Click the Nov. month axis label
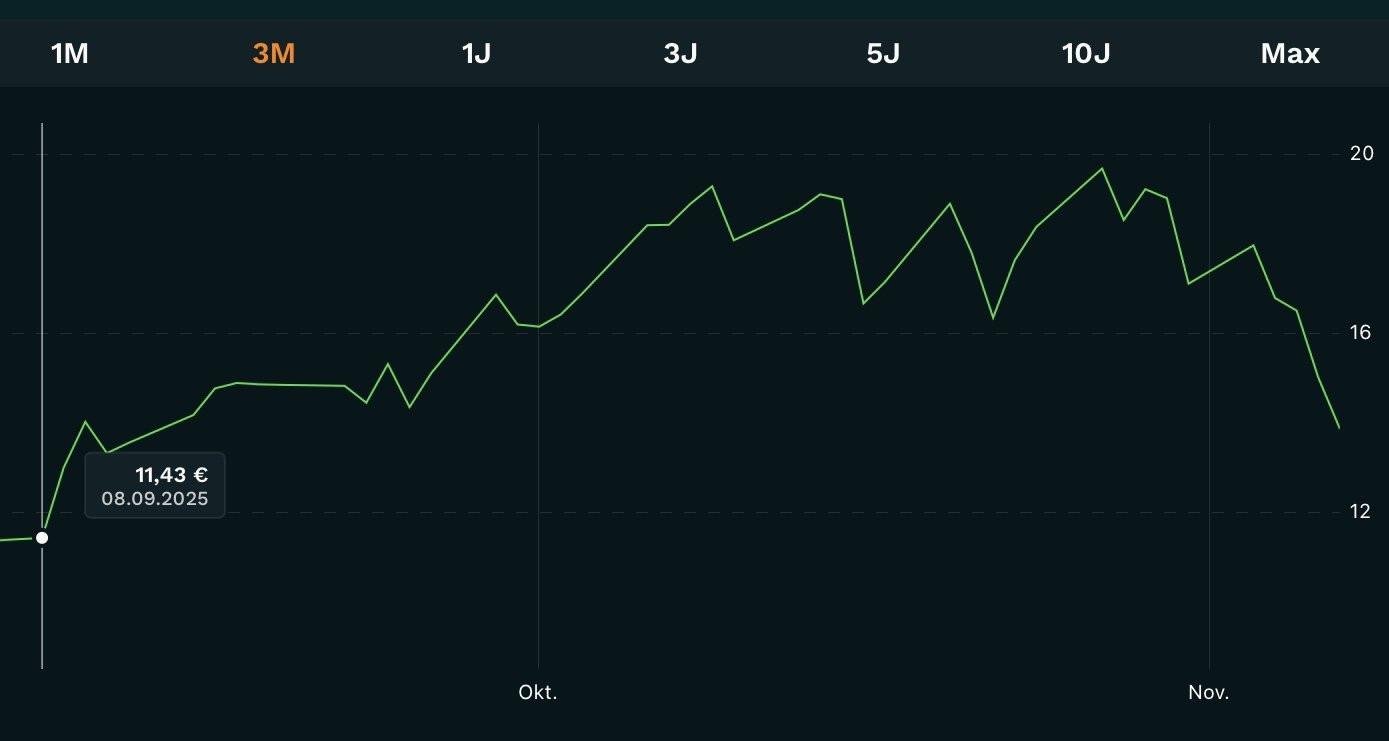Screen dimensions: 1389x741 [x=1209, y=692]
